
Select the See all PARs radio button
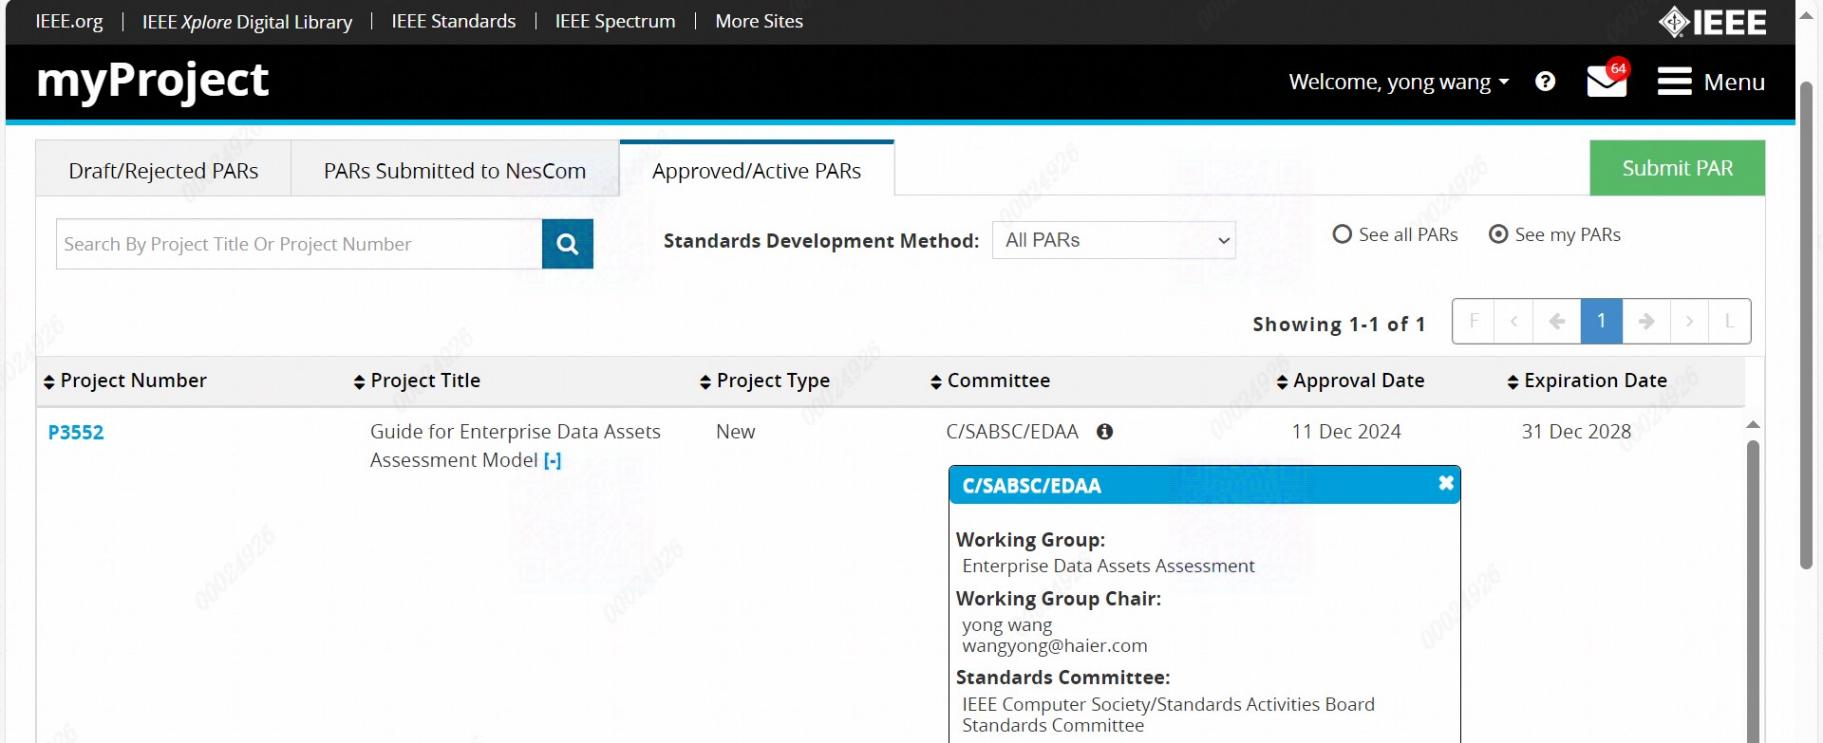coord(1342,234)
